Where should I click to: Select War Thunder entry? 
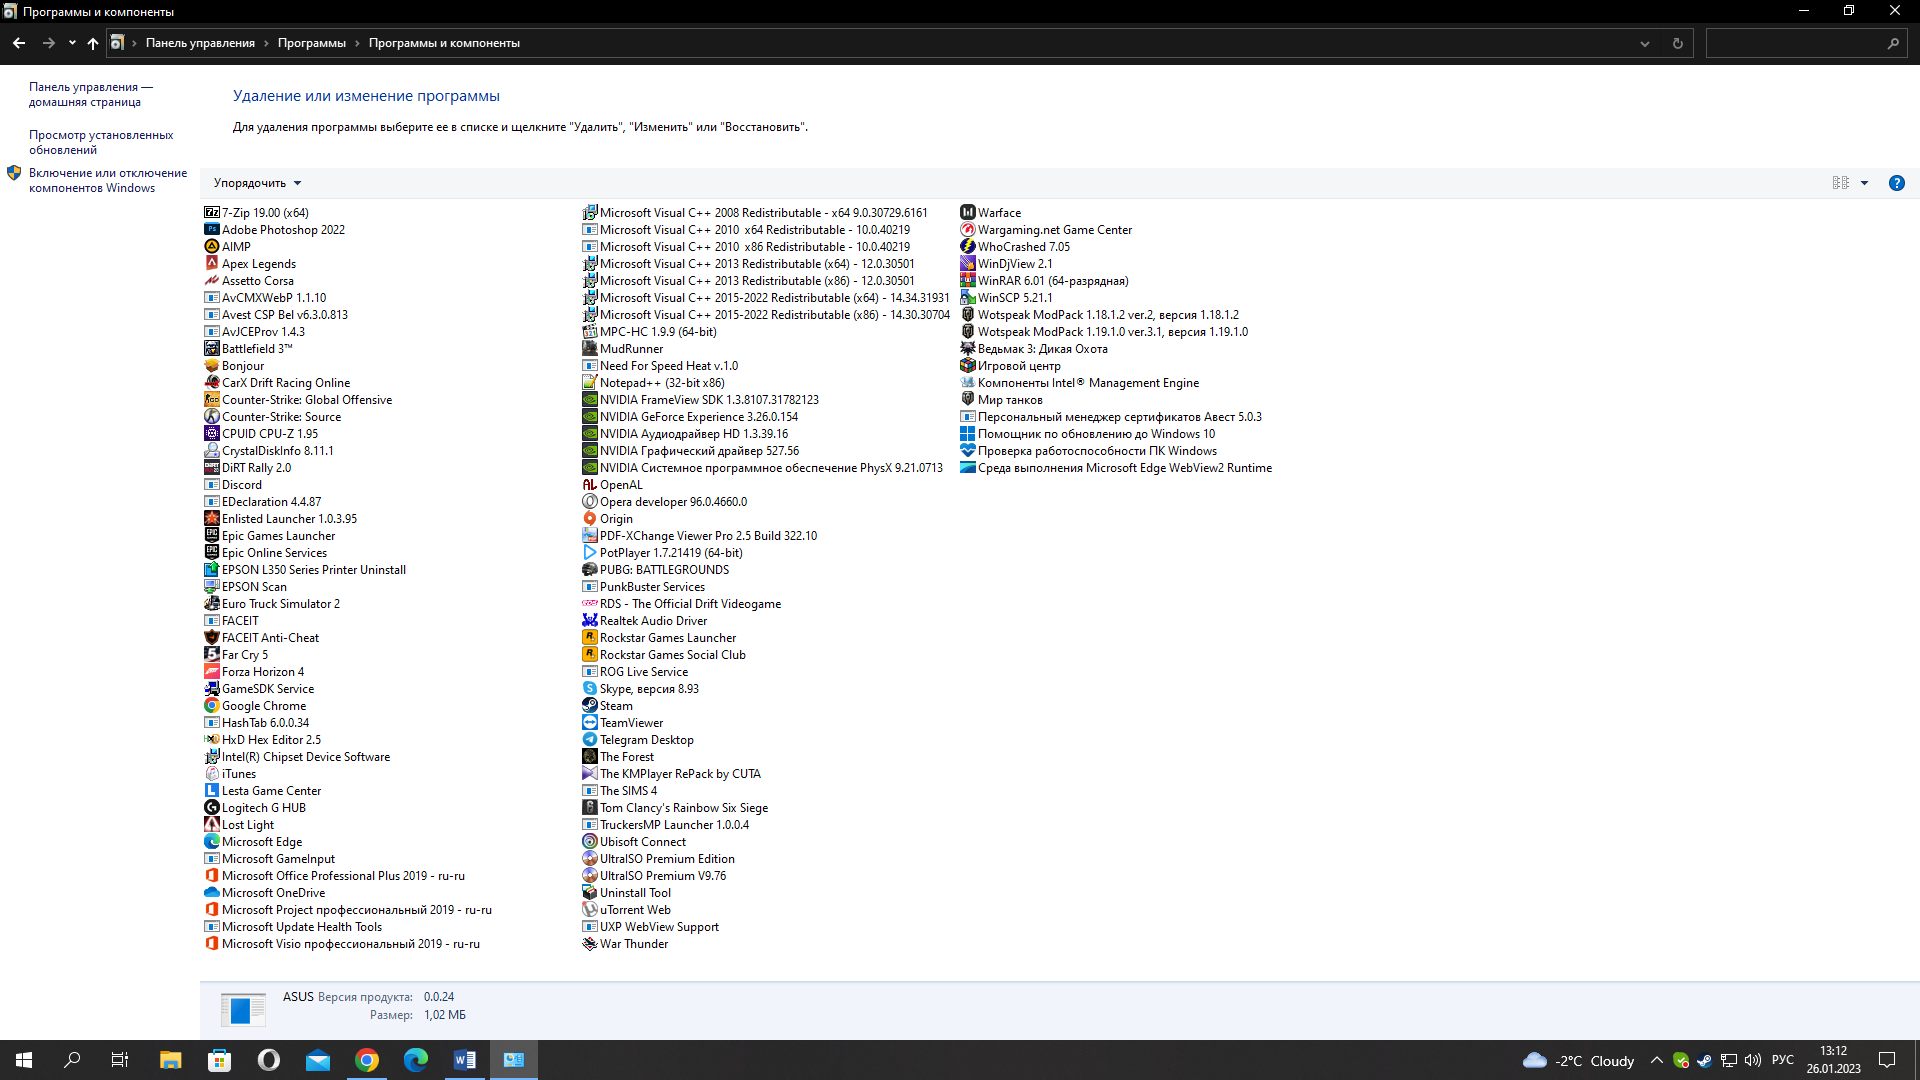625,944
